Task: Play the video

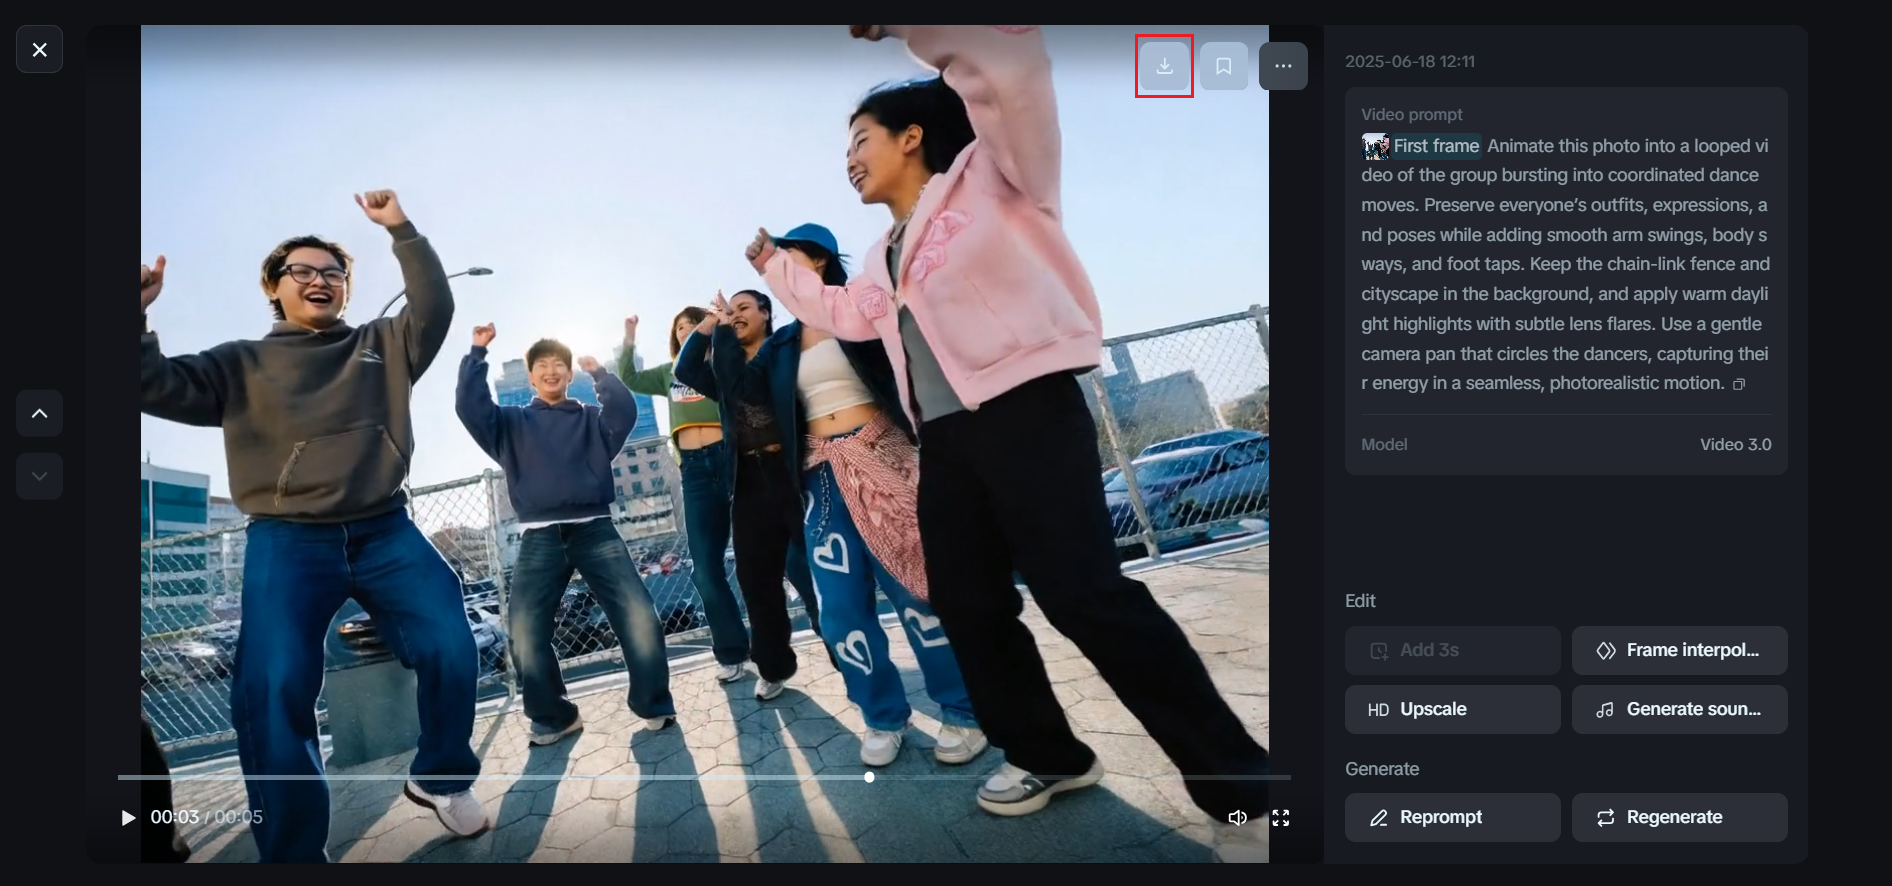Action: [x=128, y=818]
